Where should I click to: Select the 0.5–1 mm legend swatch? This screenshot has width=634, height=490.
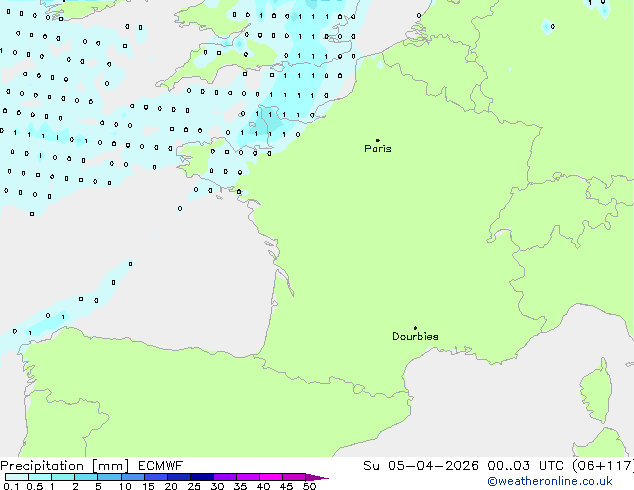click(40, 477)
